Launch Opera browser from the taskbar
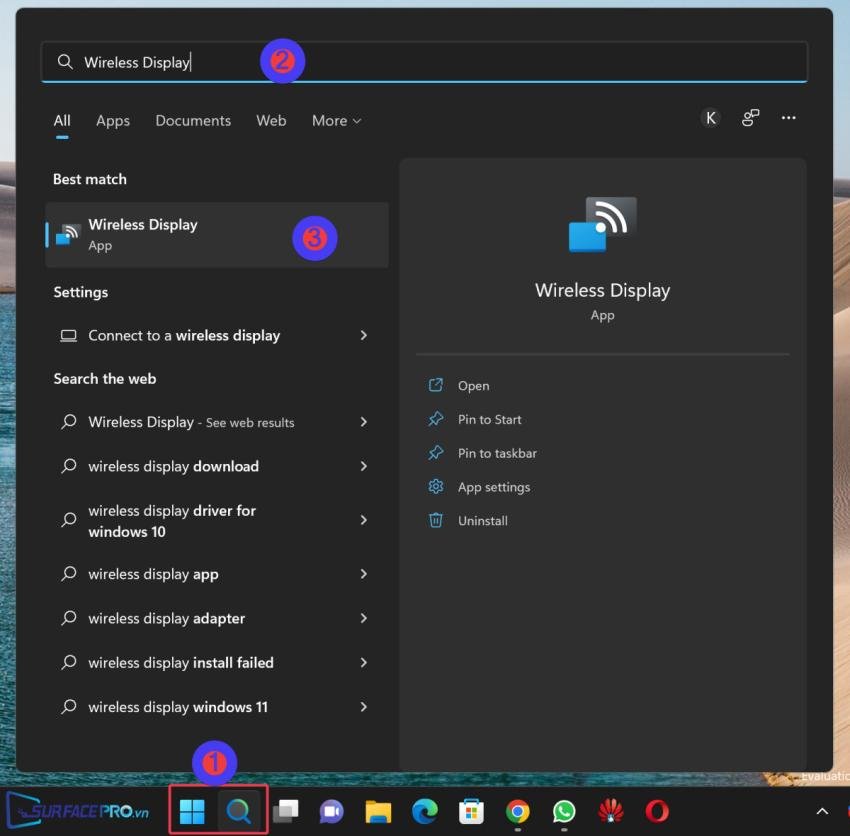850x836 pixels. pos(657,811)
